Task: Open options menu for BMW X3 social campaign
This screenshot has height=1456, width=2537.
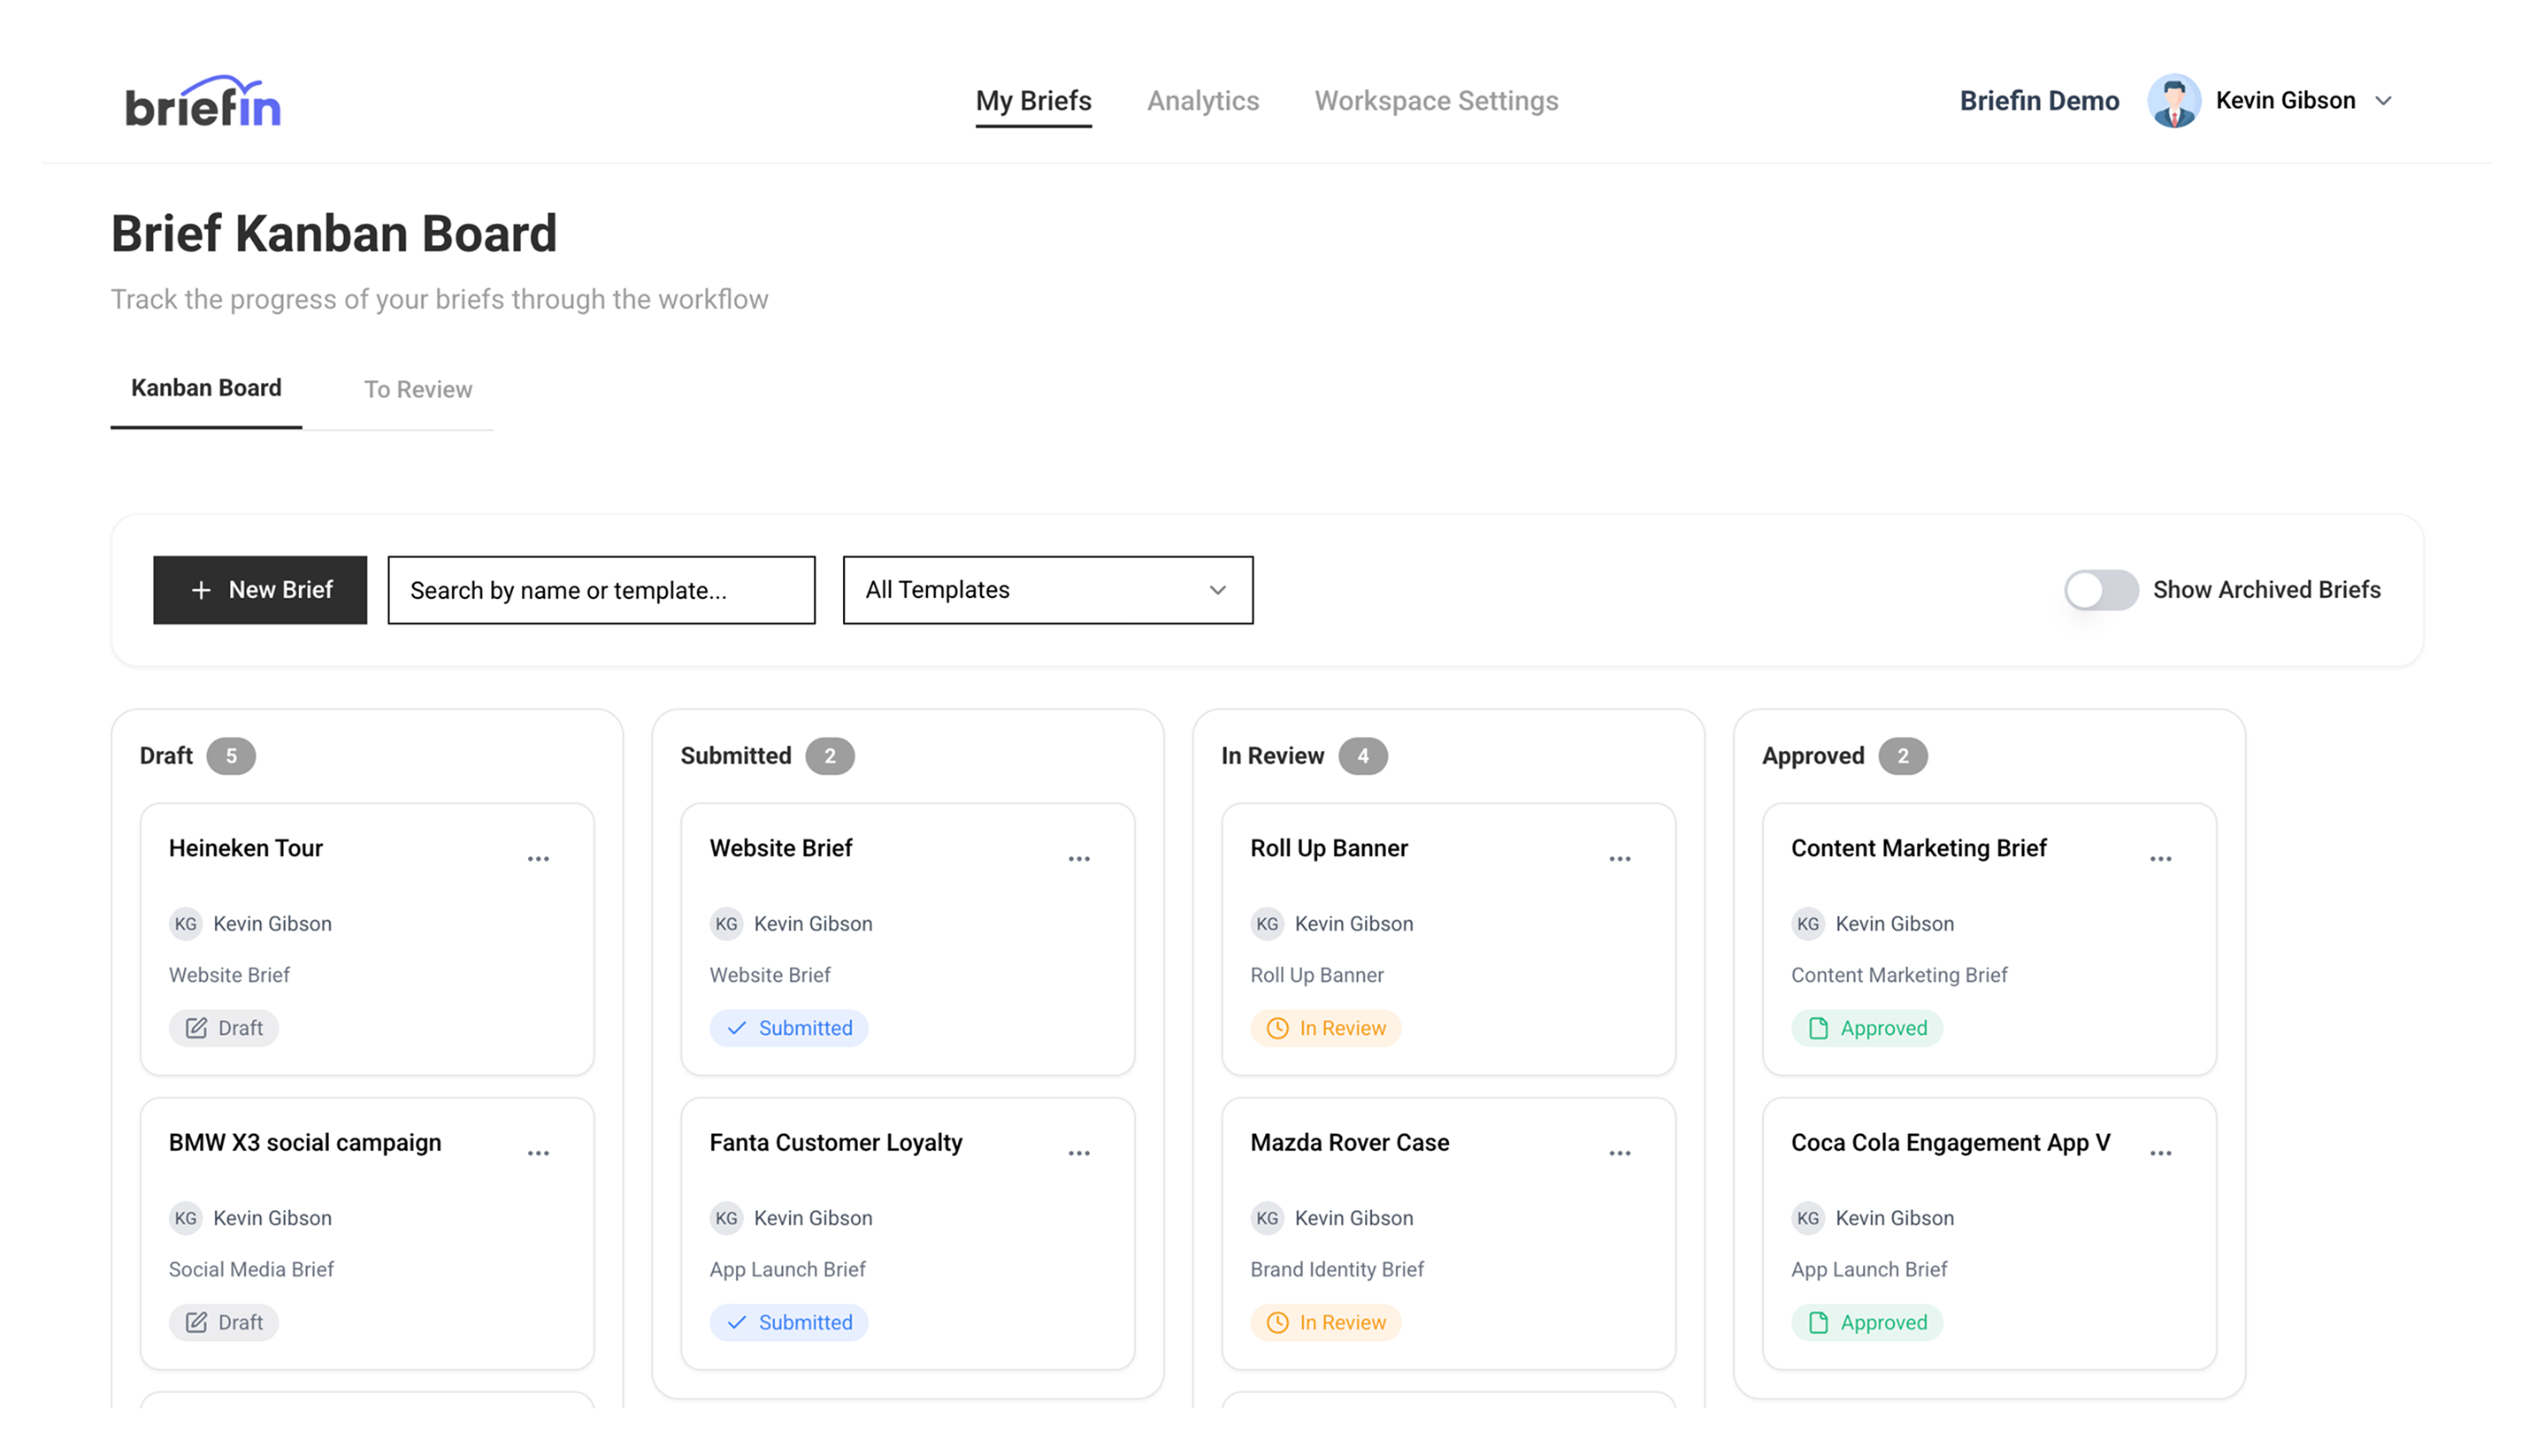Action: pyautogui.click(x=538, y=1153)
